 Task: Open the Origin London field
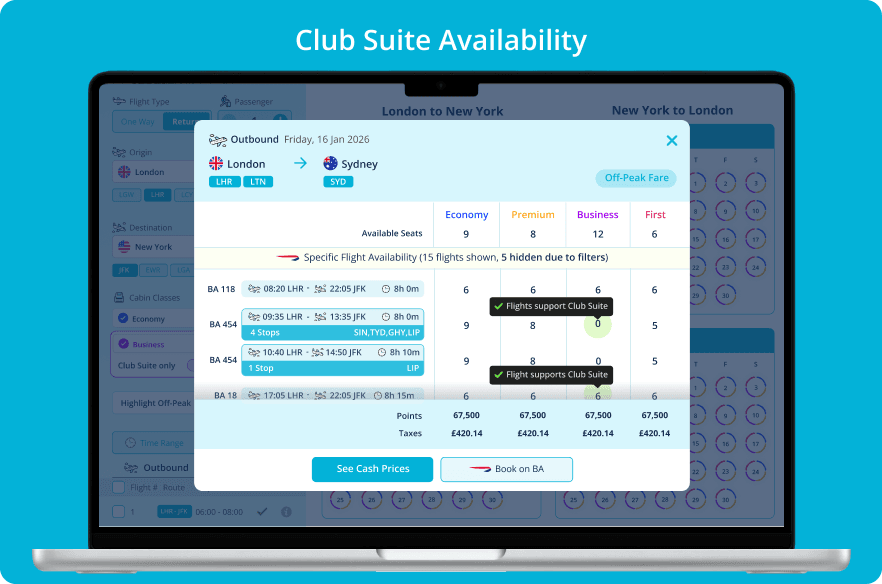pyautogui.click(x=154, y=172)
